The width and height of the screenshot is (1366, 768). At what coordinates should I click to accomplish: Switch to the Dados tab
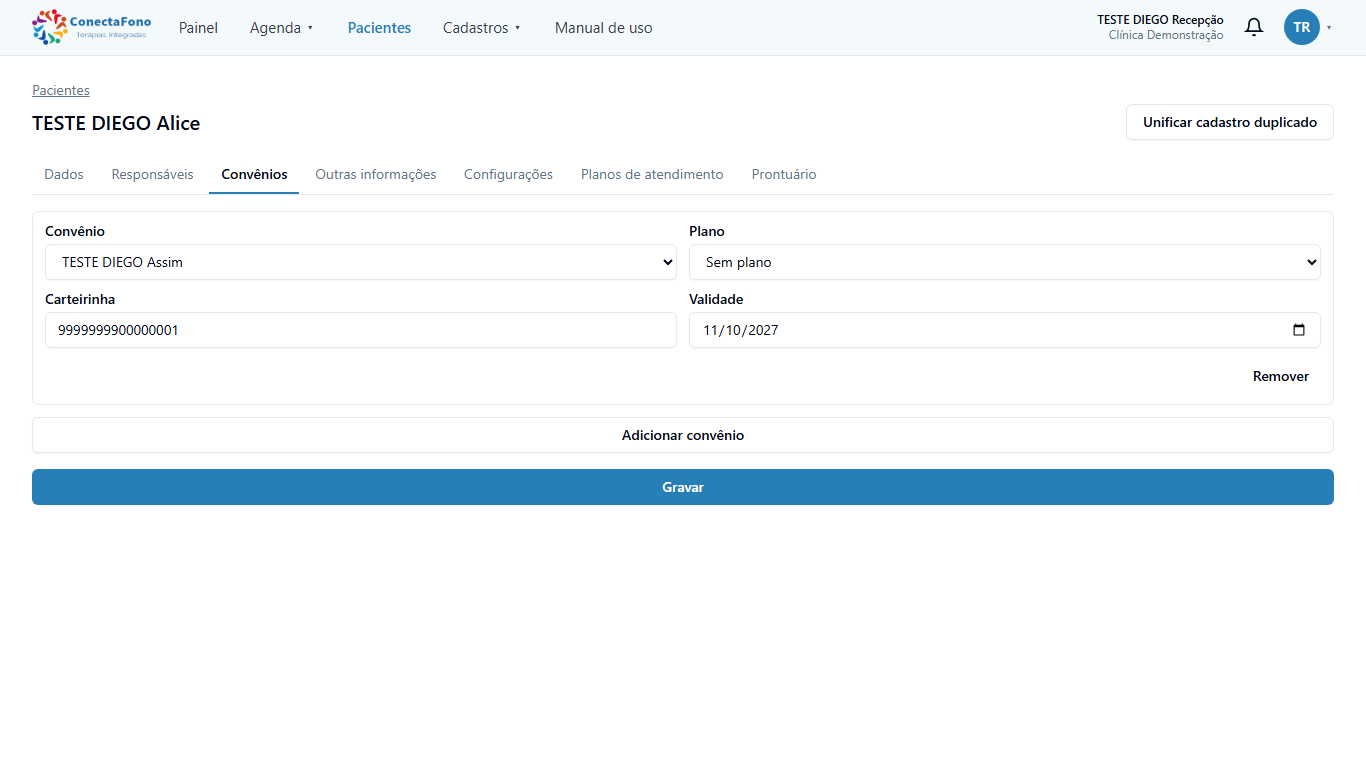(64, 174)
